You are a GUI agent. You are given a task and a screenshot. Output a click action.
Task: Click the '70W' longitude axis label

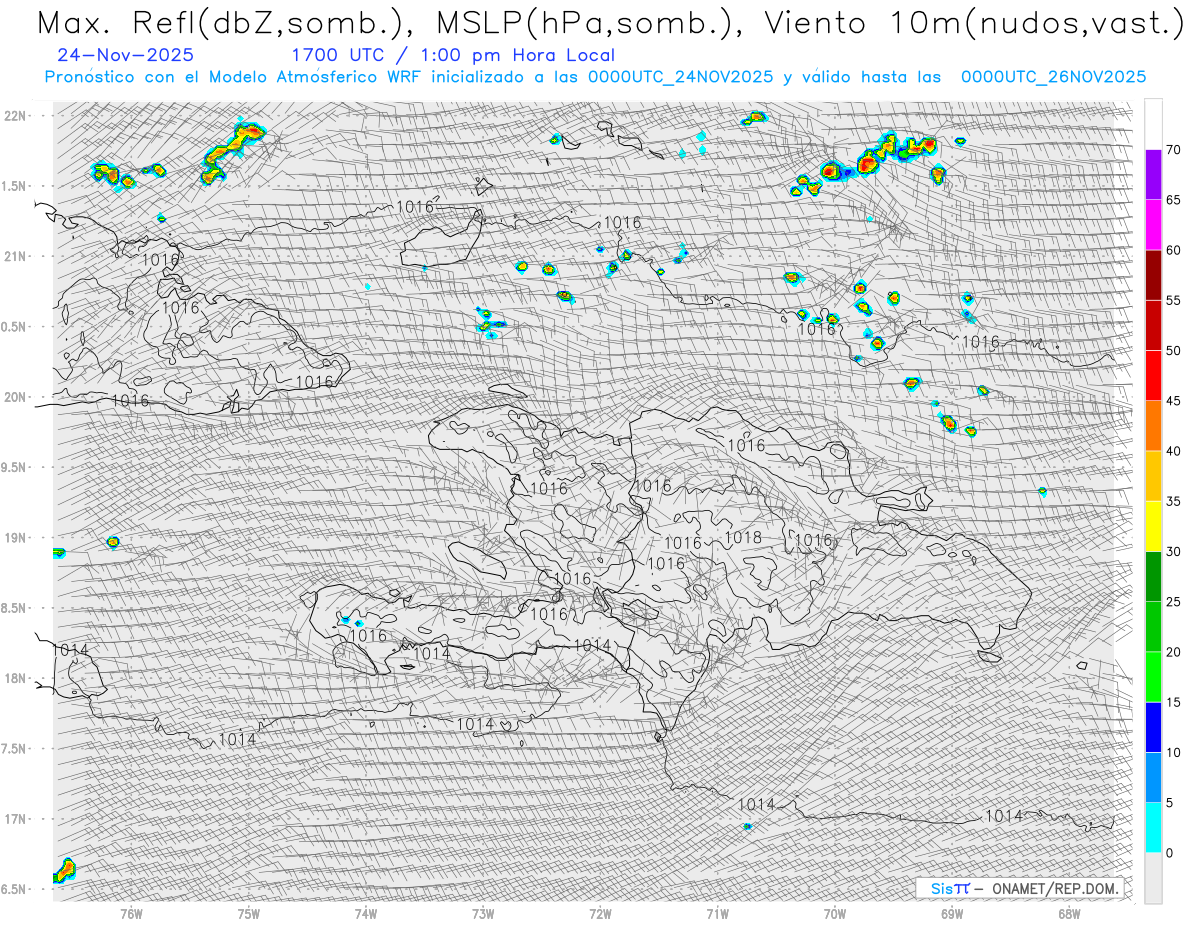835,914
